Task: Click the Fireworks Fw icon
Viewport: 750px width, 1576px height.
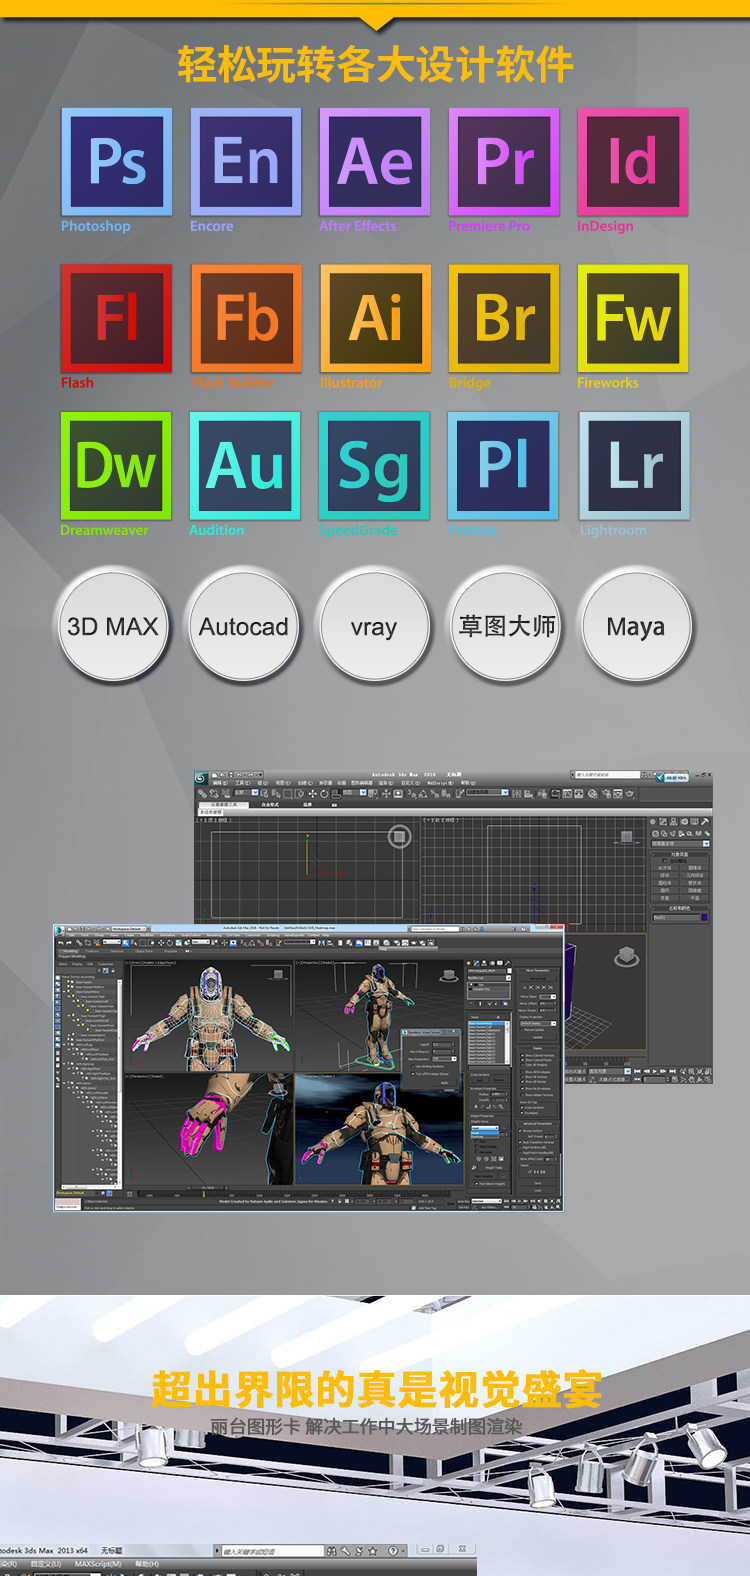Action: (x=633, y=318)
